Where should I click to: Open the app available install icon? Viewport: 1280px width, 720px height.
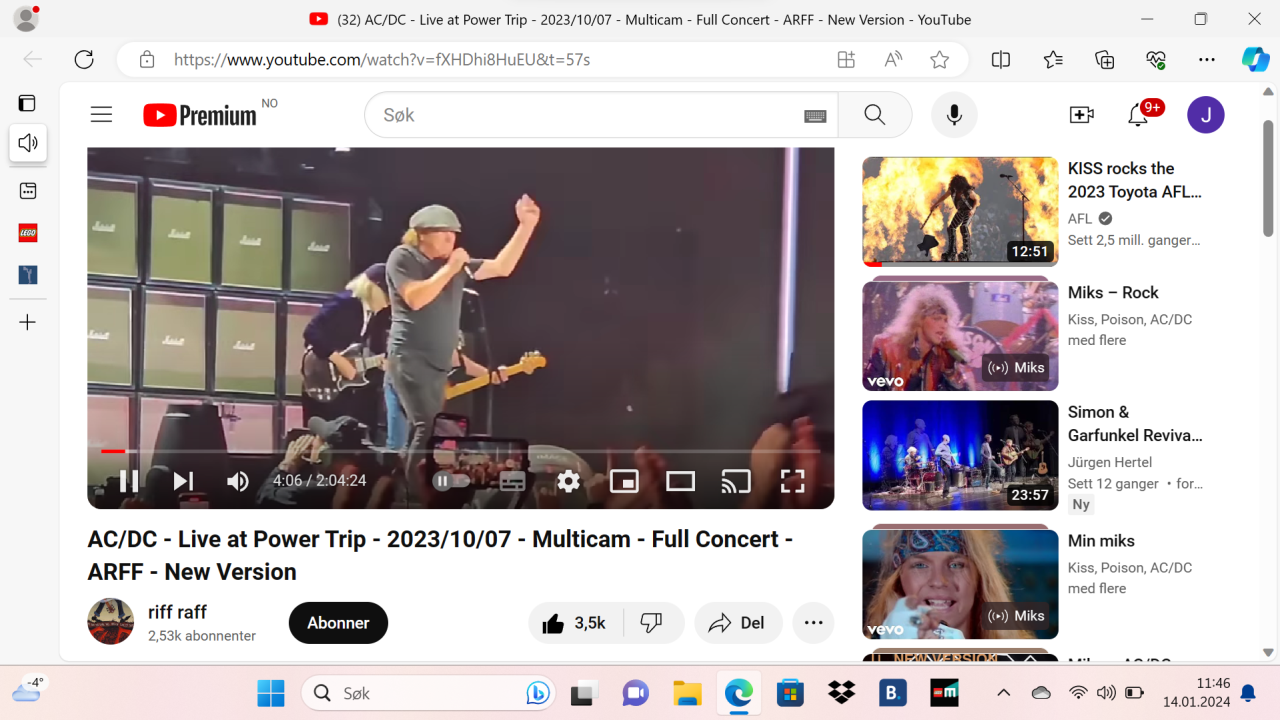point(846,59)
